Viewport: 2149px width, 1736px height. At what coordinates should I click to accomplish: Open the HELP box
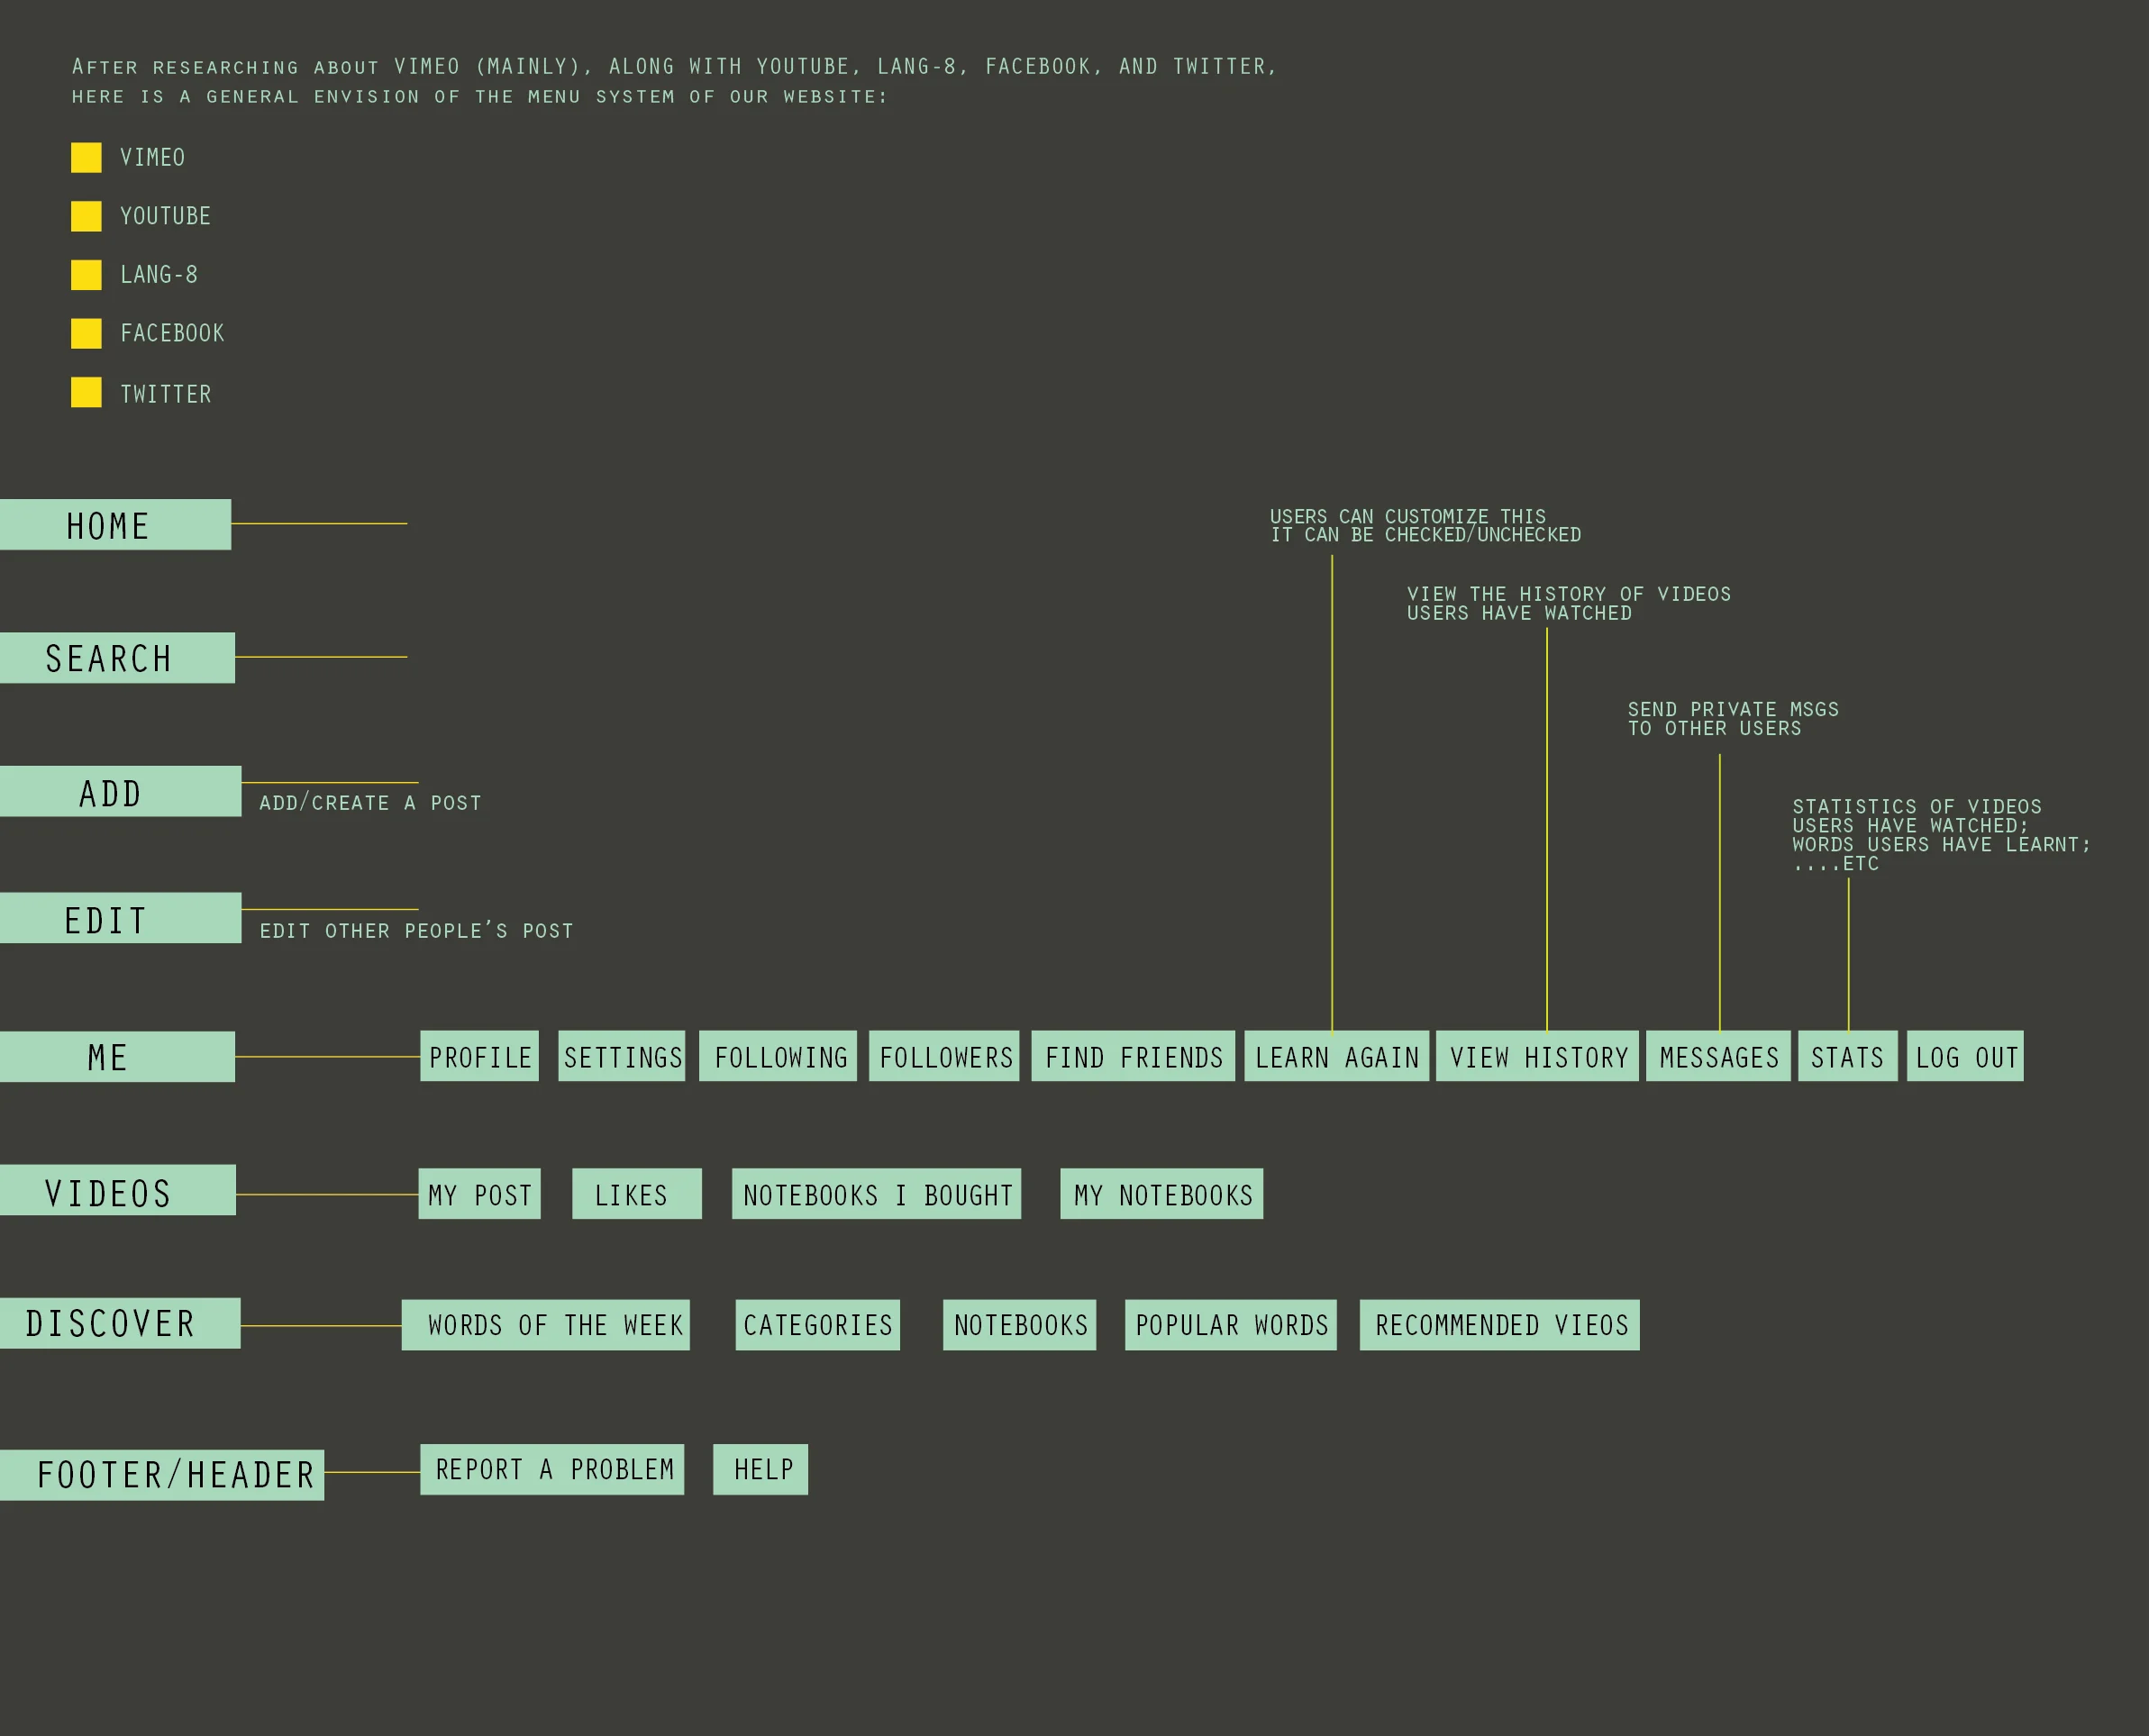tap(760, 1470)
